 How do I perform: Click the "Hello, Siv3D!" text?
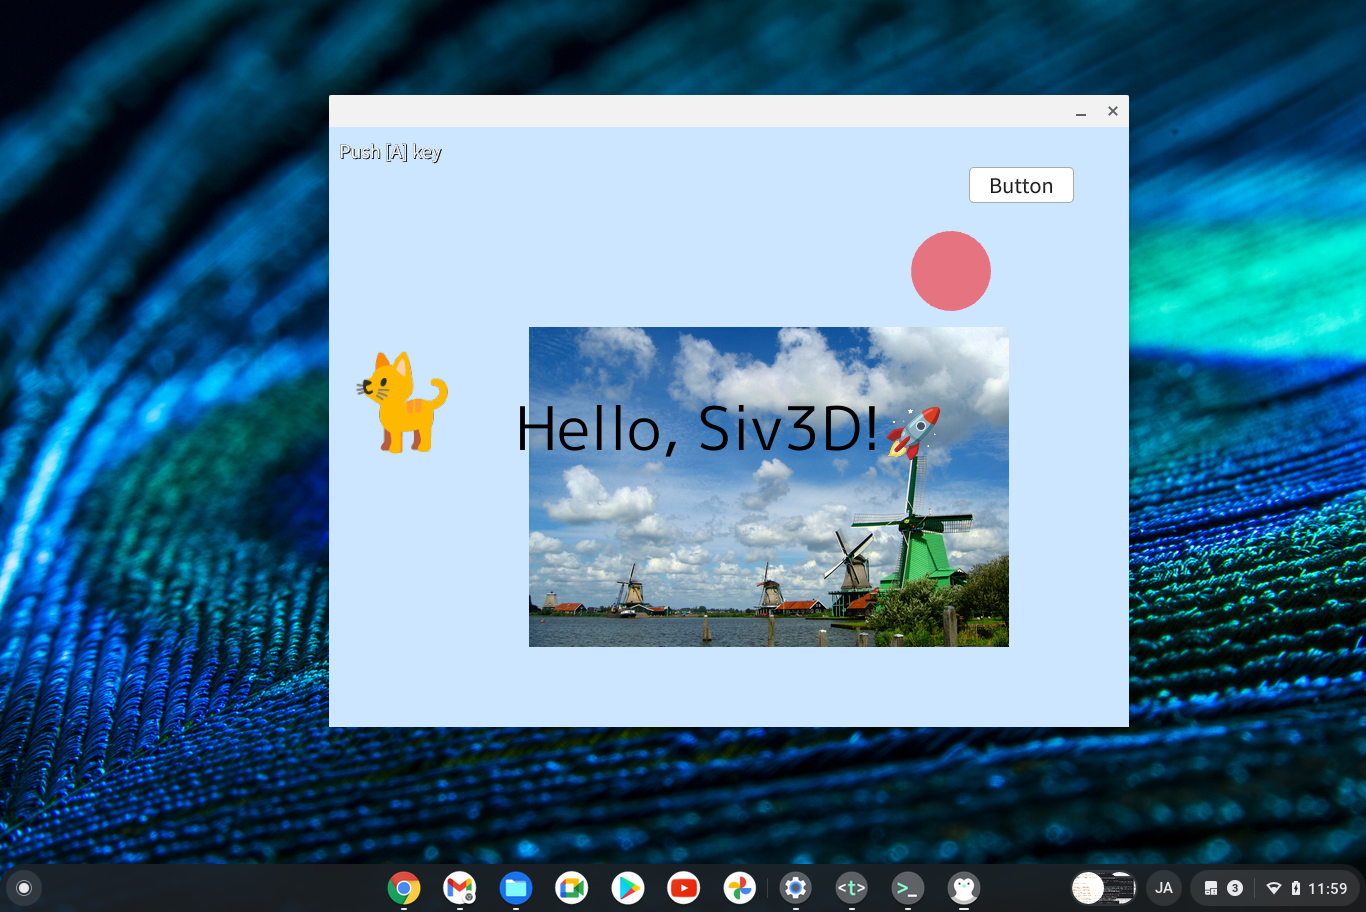click(x=697, y=429)
